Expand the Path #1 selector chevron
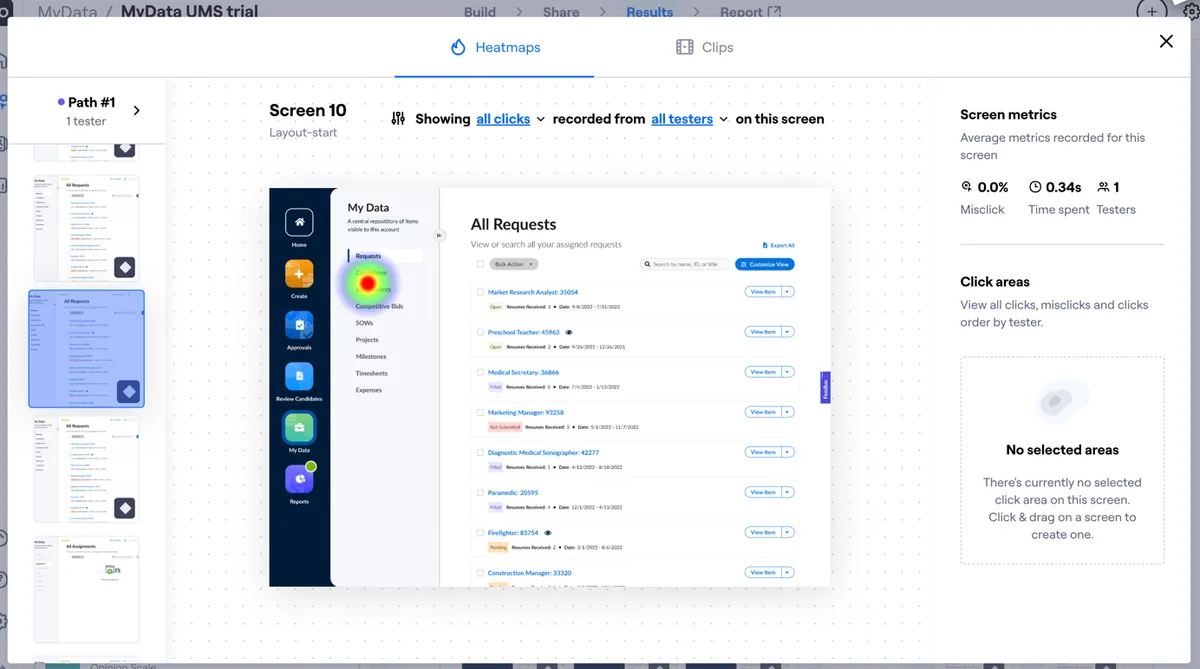 137,110
